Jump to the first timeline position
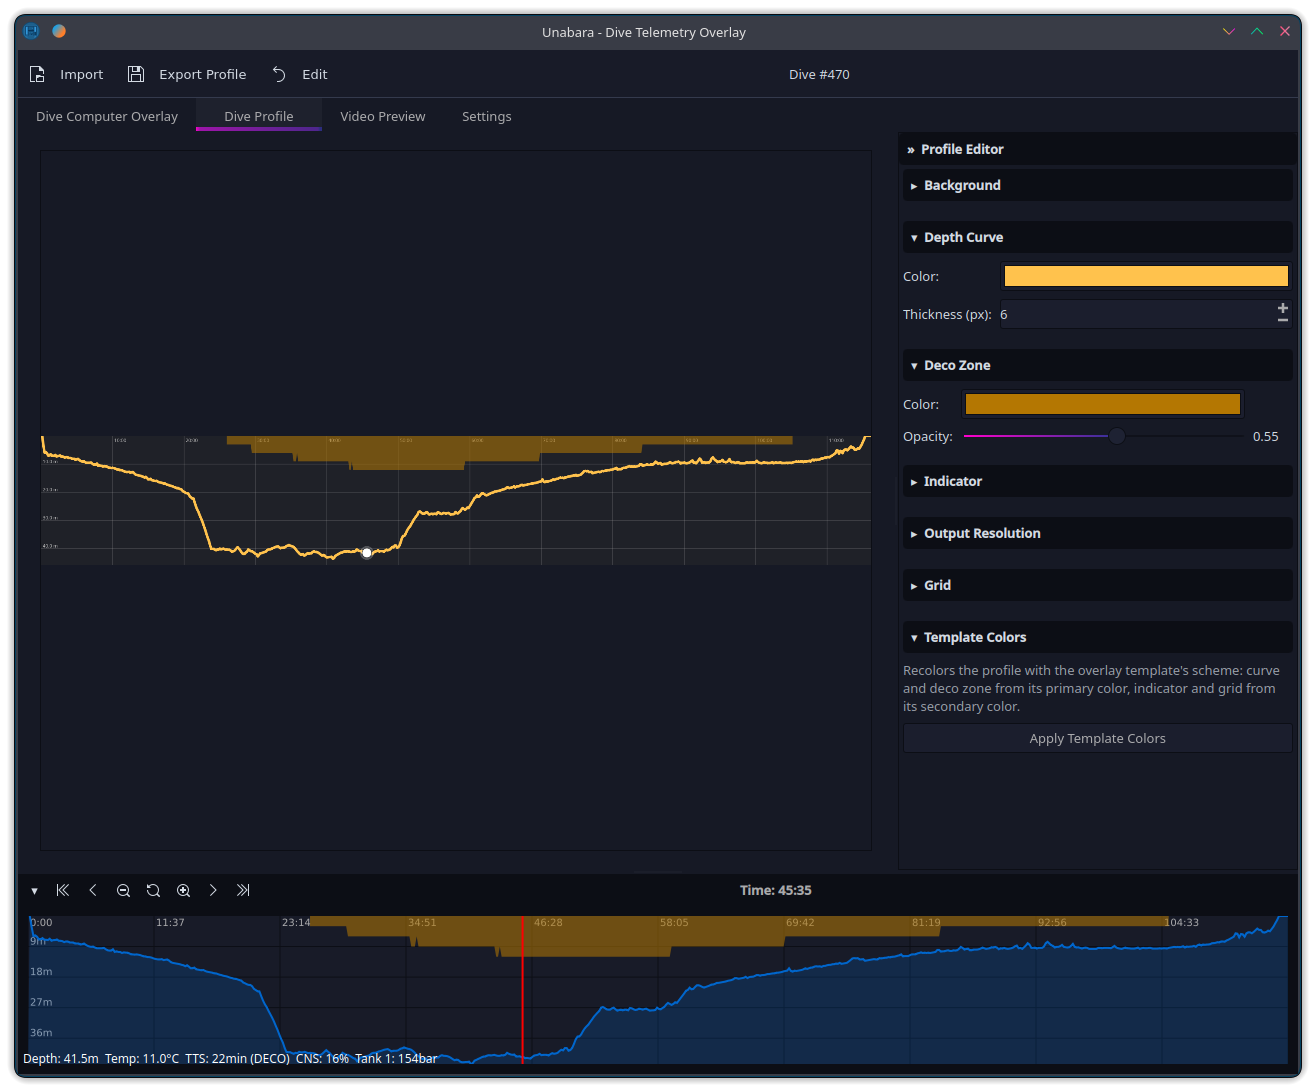 point(63,890)
